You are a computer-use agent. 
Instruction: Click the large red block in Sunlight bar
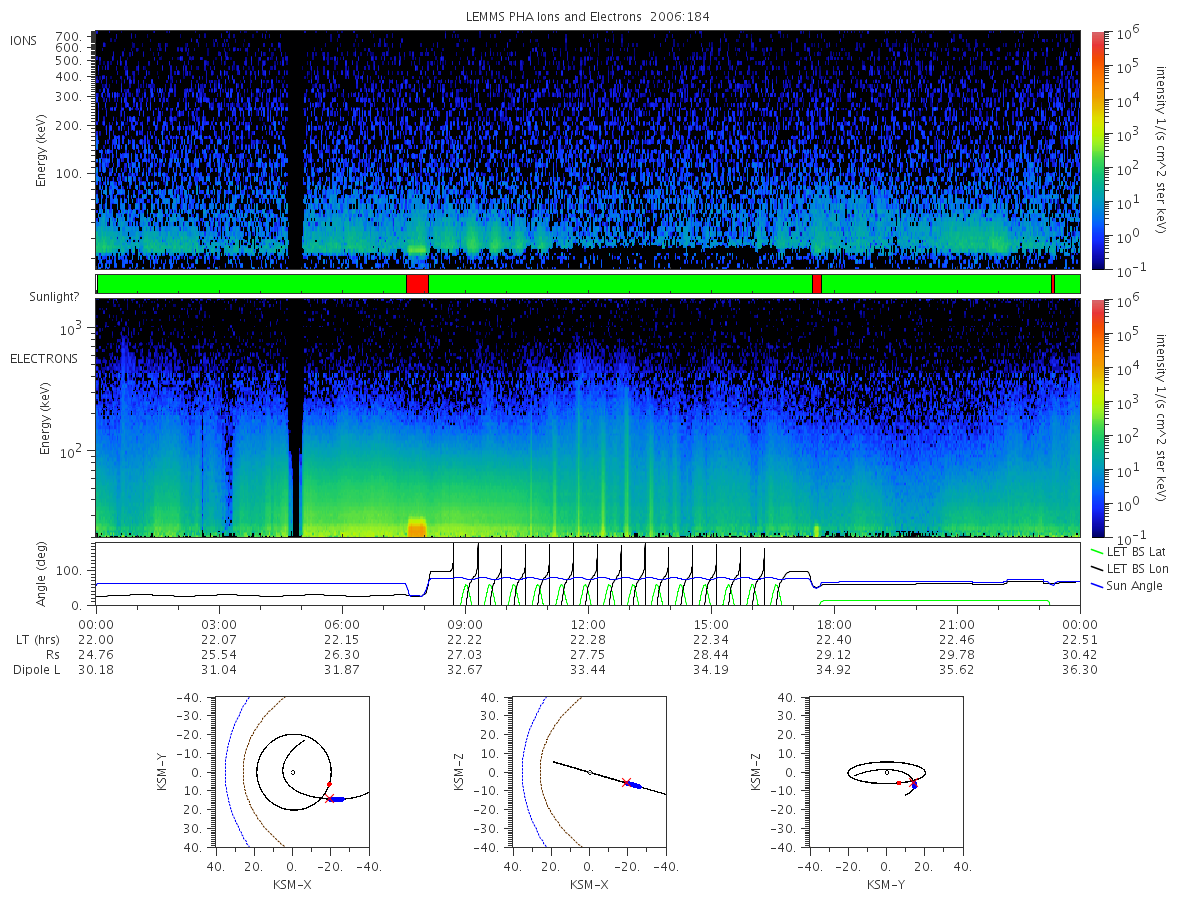point(417,284)
